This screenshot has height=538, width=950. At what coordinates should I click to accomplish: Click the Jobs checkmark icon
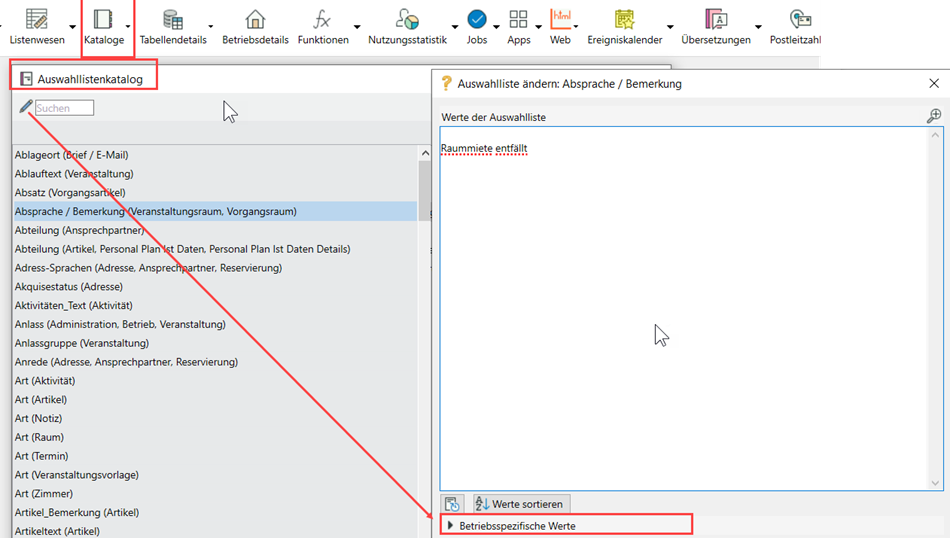coord(477,19)
